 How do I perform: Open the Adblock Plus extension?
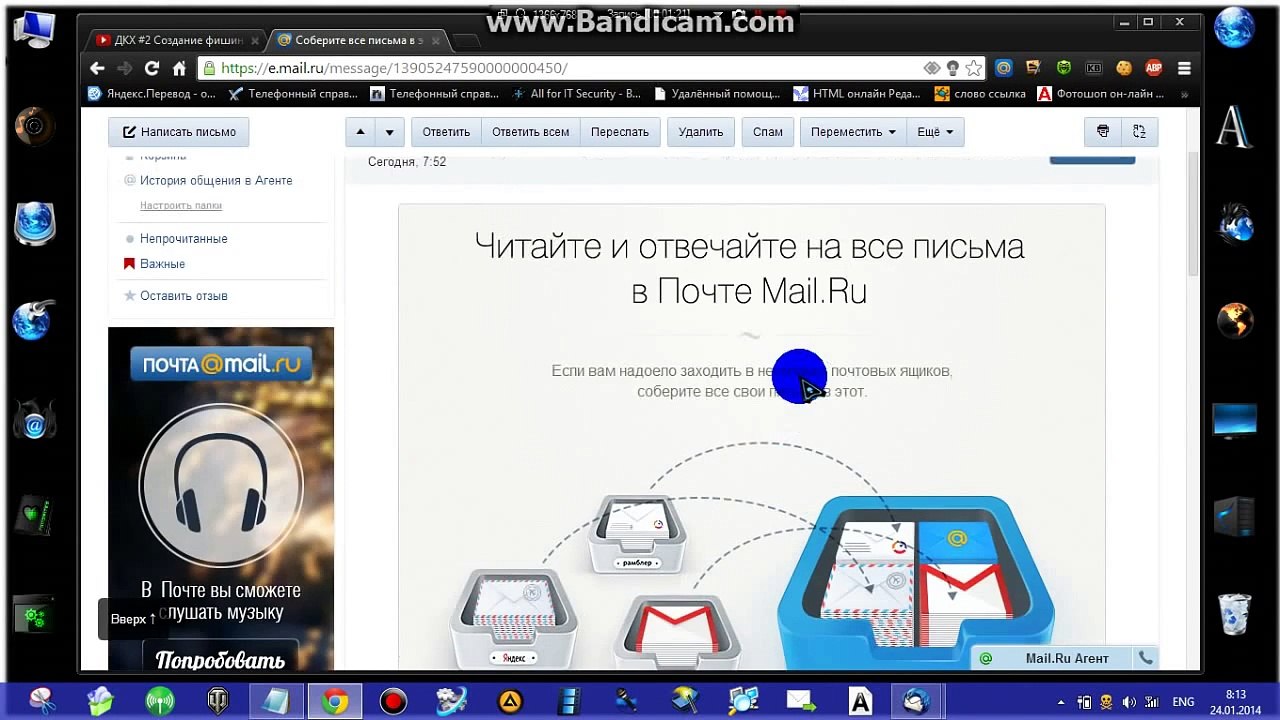[x=1154, y=68]
